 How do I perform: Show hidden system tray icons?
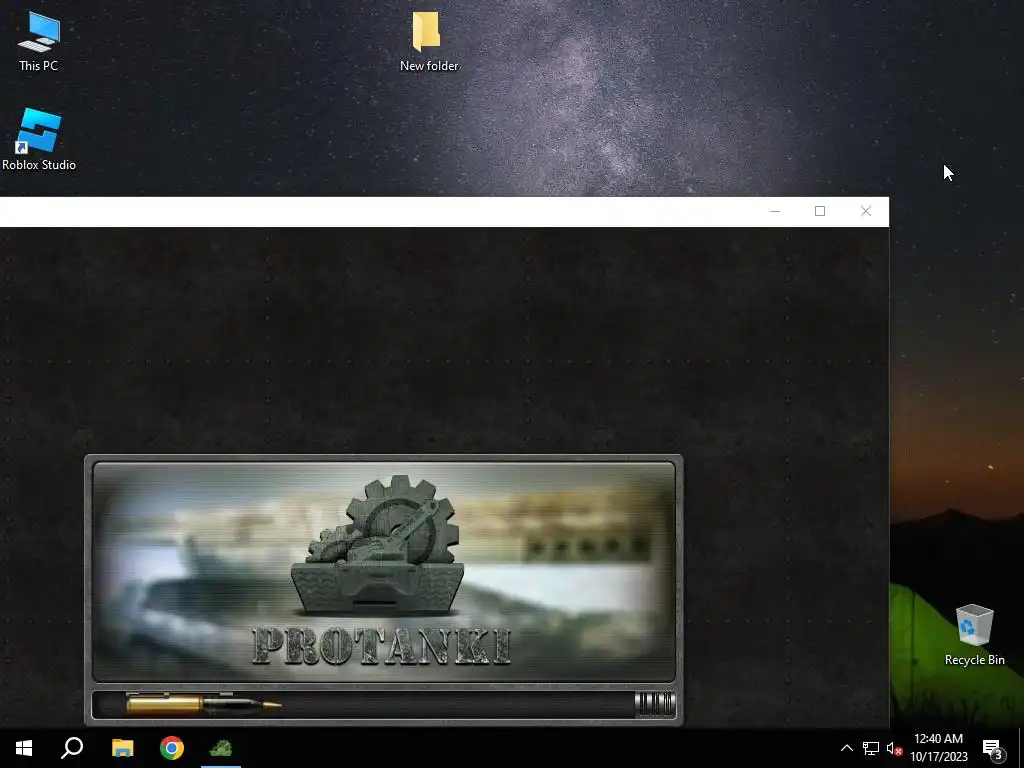point(846,748)
